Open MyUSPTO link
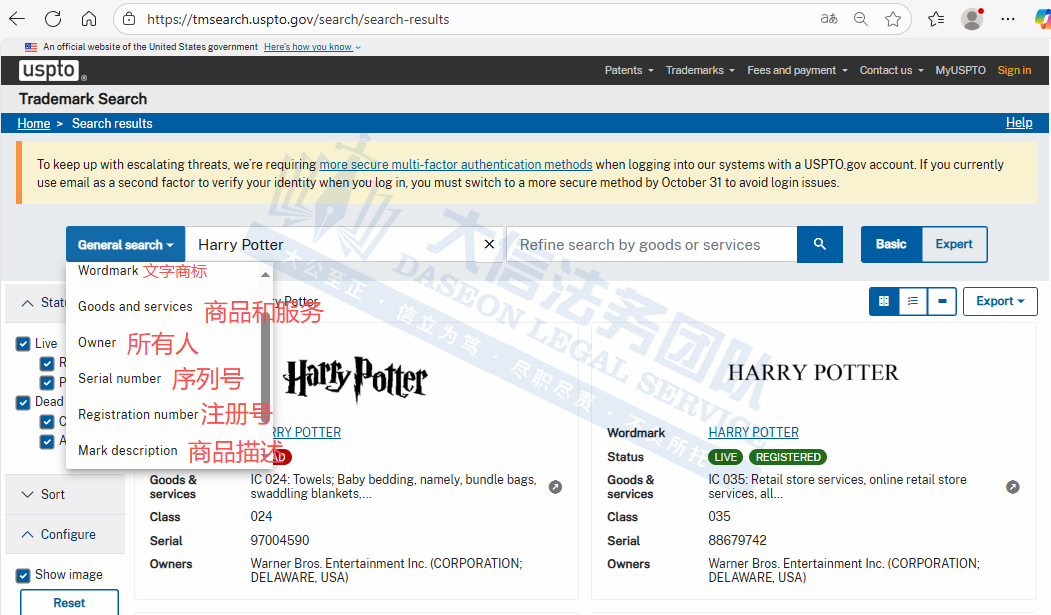 pos(961,70)
